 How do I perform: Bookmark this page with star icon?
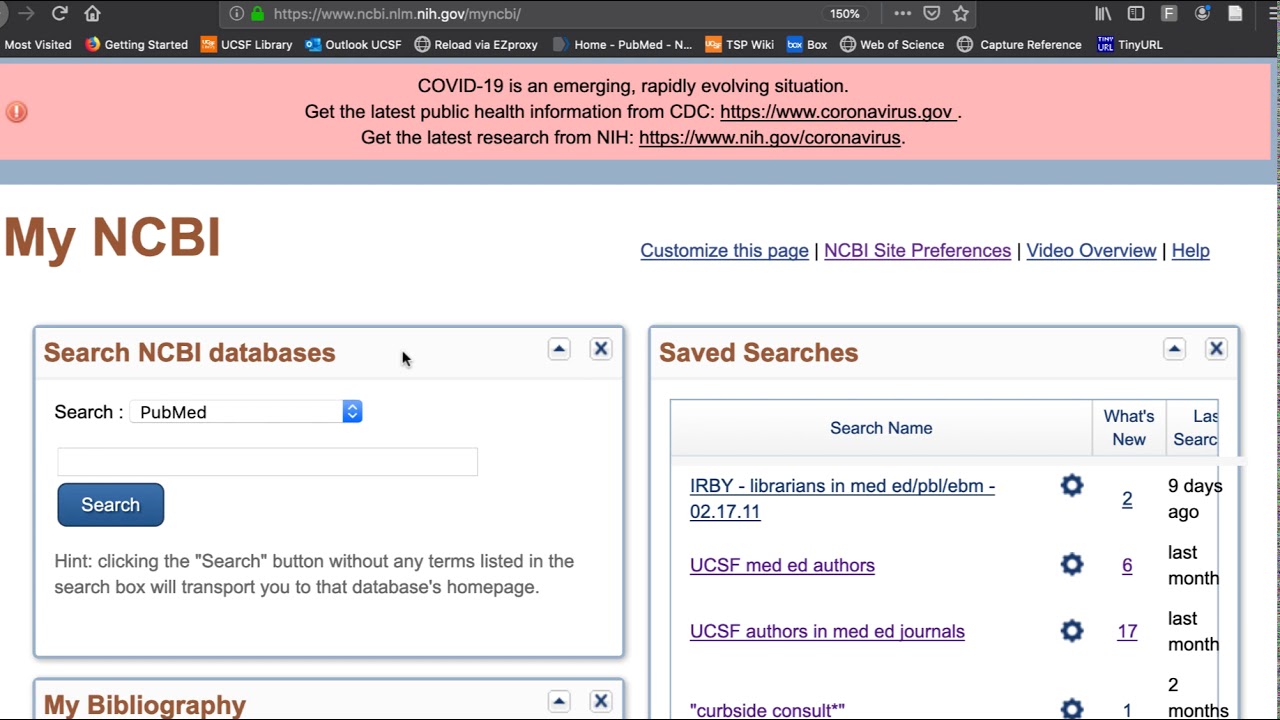pyautogui.click(x=961, y=14)
